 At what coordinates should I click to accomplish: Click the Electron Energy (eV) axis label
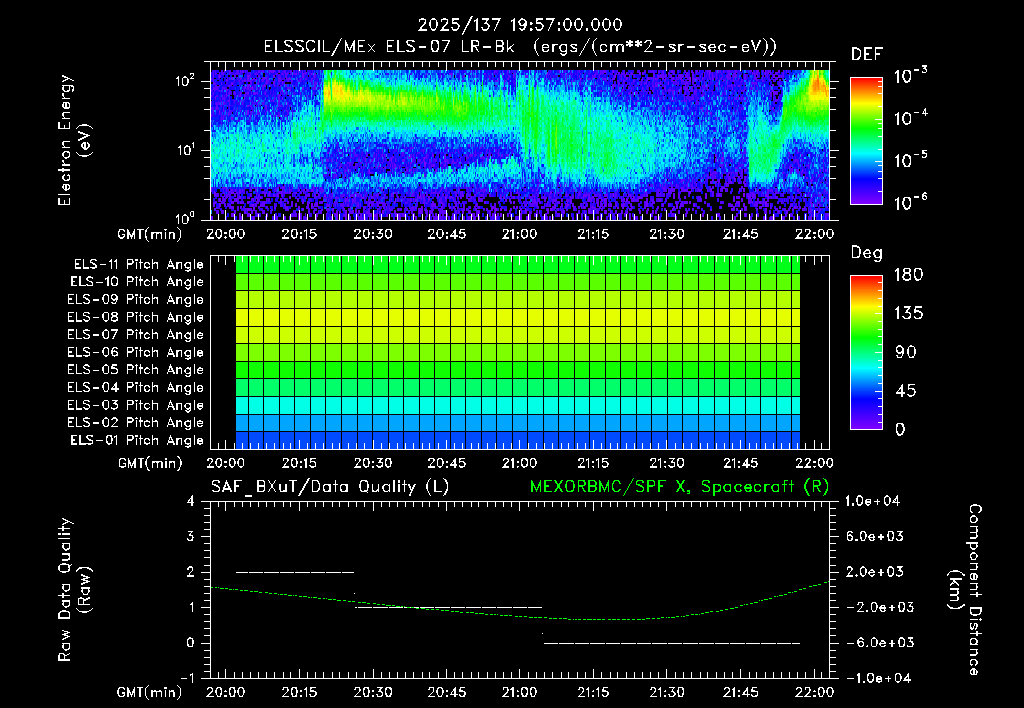click(x=74, y=140)
